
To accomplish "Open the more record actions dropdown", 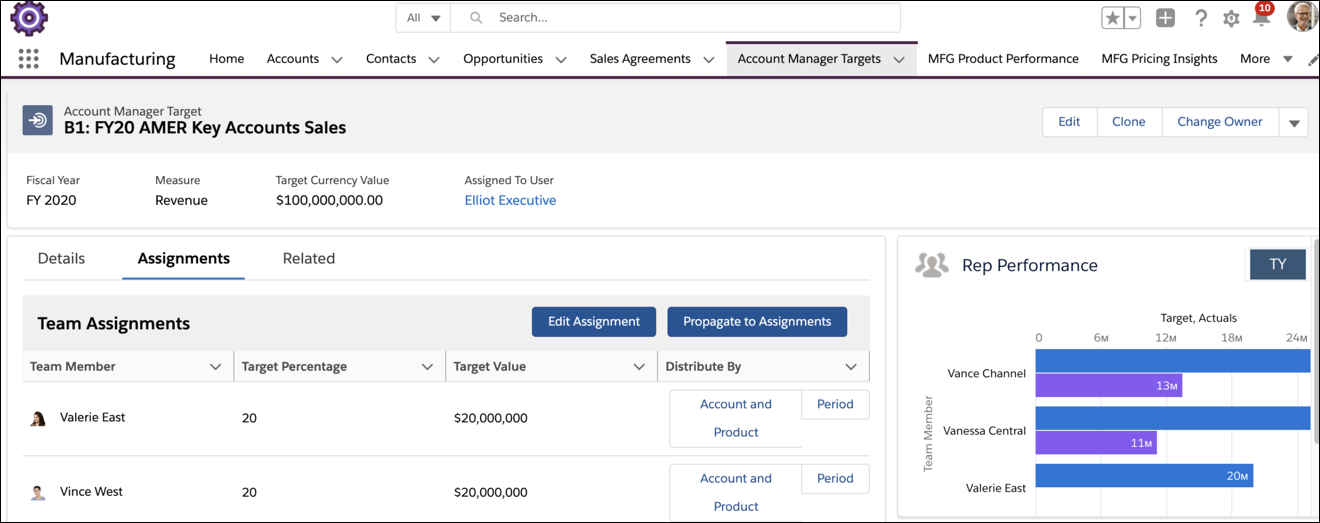I will pos(1294,123).
